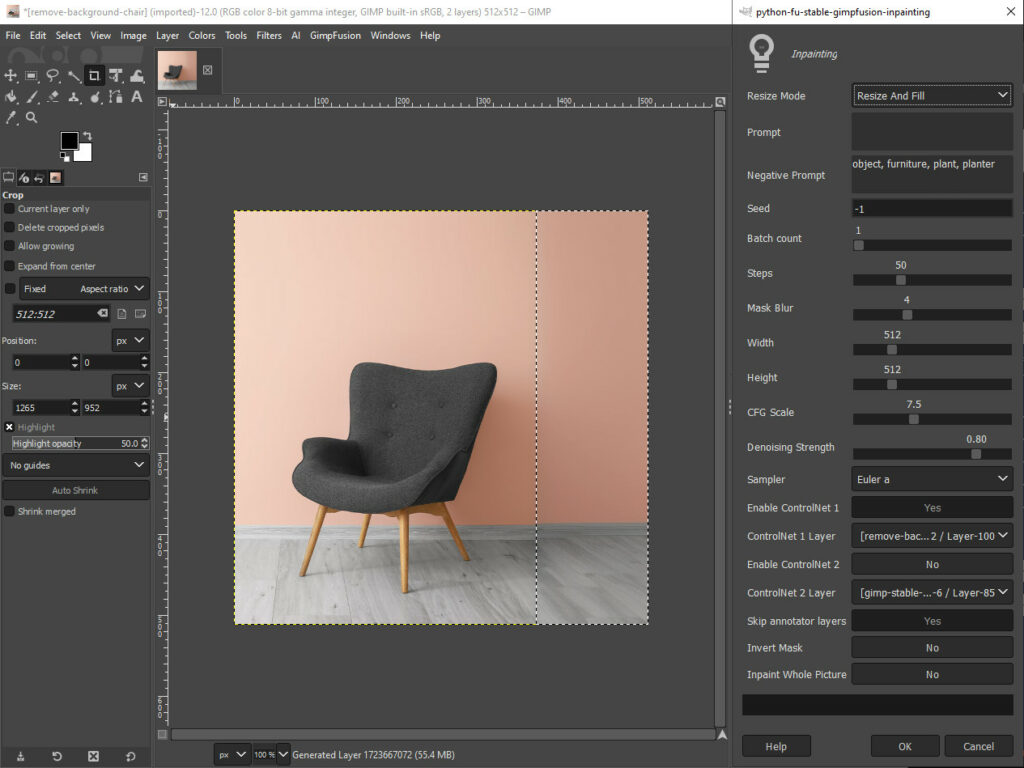Toggle Enable ControlNet 2 to Yes
The width and height of the screenshot is (1024, 768).
click(931, 564)
